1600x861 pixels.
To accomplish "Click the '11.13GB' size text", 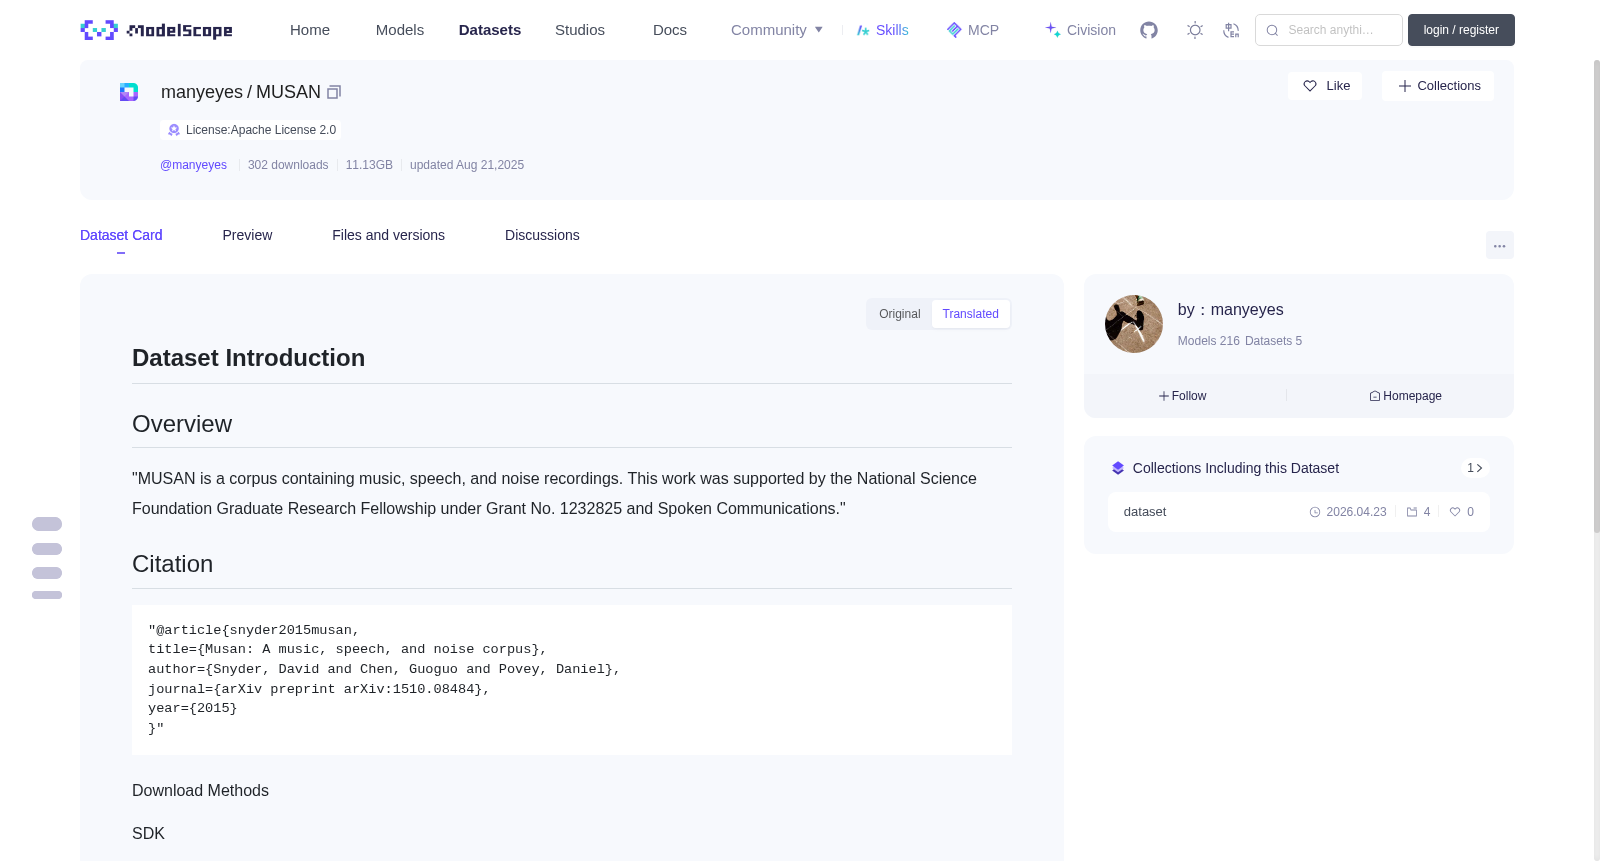I will click(x=369, y=165).
